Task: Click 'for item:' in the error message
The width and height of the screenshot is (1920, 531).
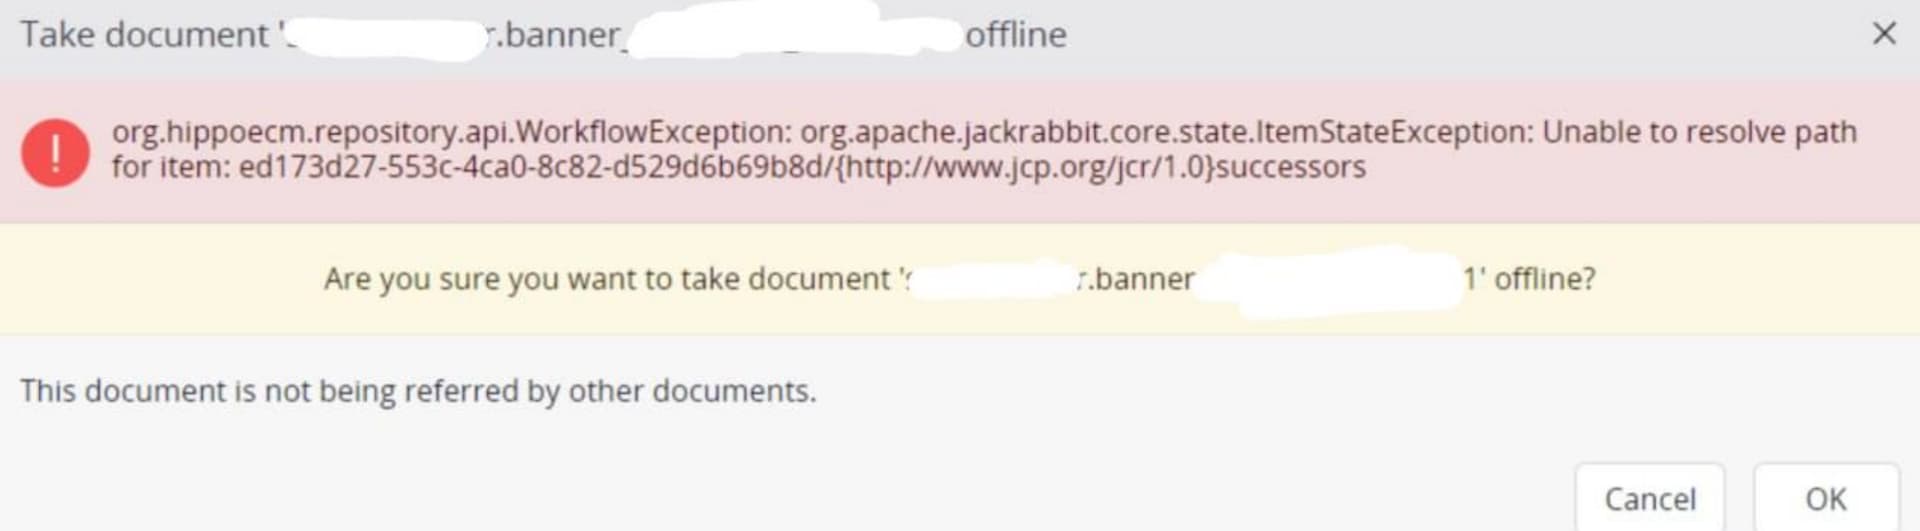Action: 170,167
